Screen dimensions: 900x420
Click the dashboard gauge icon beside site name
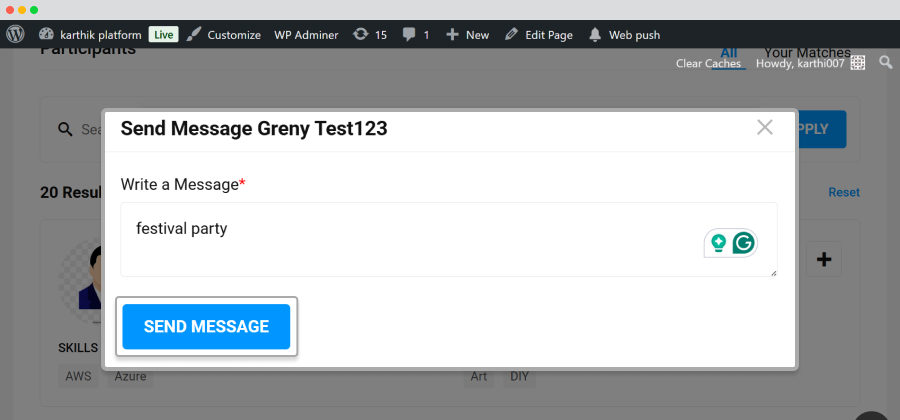[x=46, y=34]
